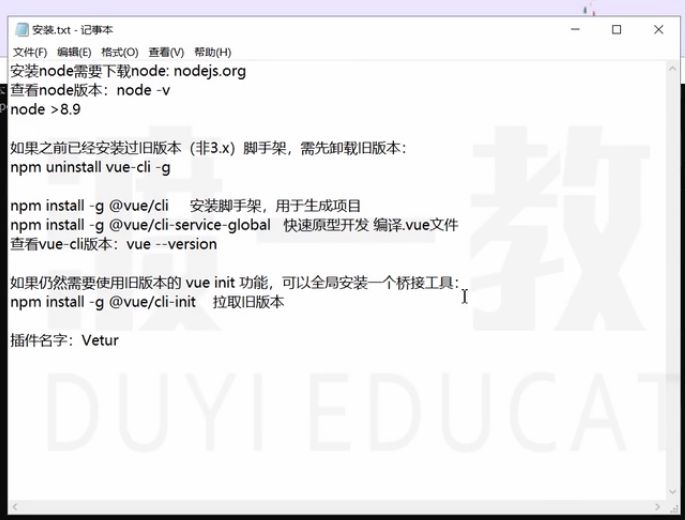Open the 编辑(E) menu
The width and height of the screenshot is (685, 520).
(74, 52)
